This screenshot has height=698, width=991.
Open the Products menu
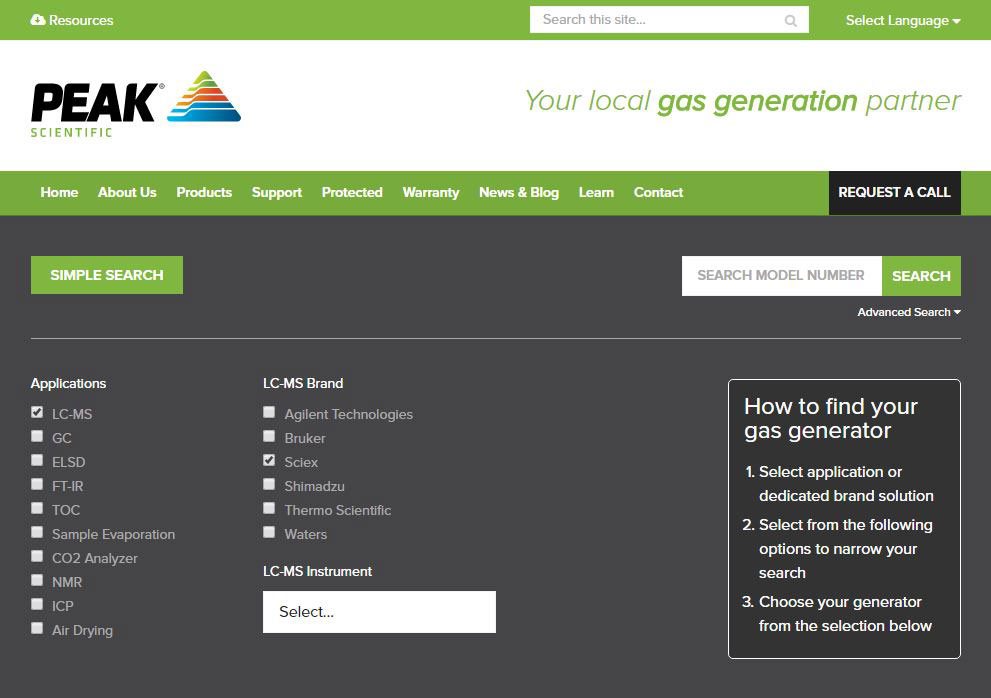coord(204,192)
